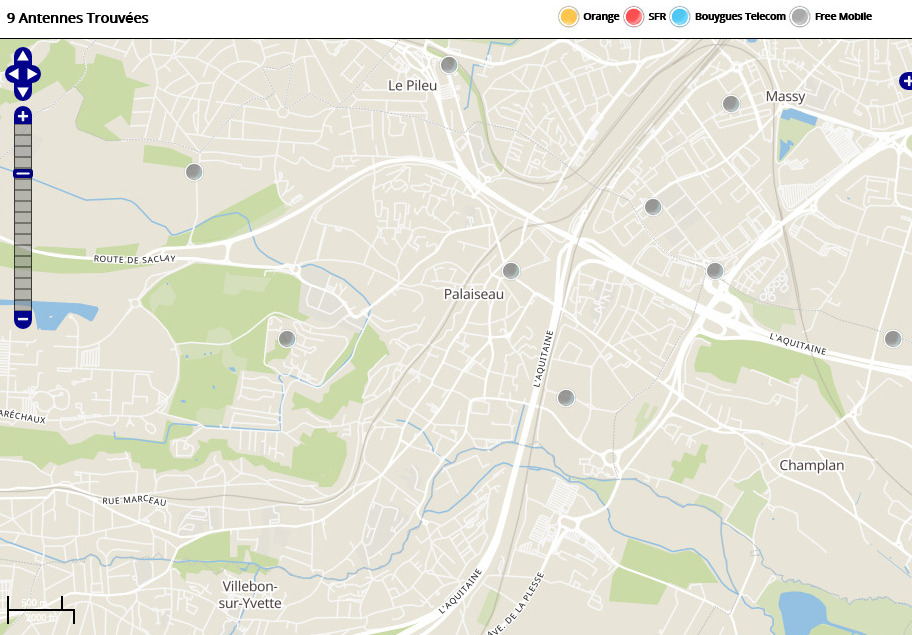Toggle the Bouygues Telecom filter circle
Screen dimensions: 912x635
pos(681,17)
